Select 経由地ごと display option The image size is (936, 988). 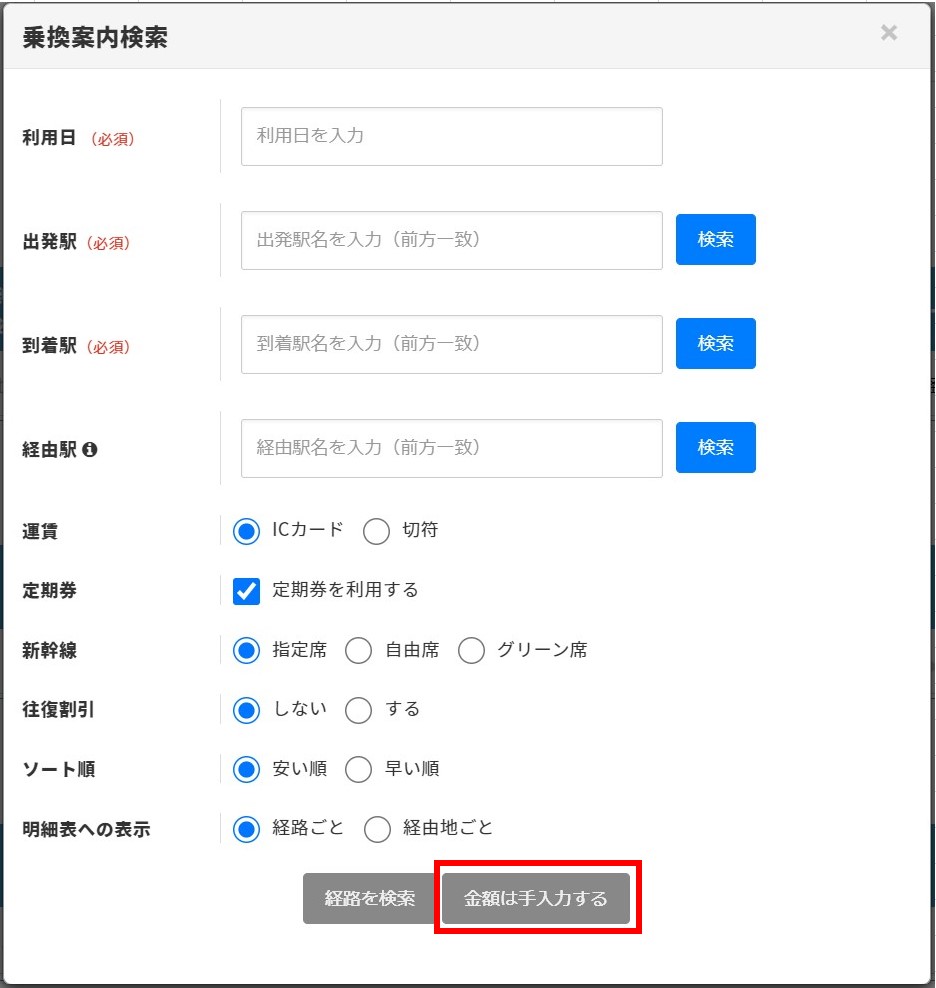[377, 829]
